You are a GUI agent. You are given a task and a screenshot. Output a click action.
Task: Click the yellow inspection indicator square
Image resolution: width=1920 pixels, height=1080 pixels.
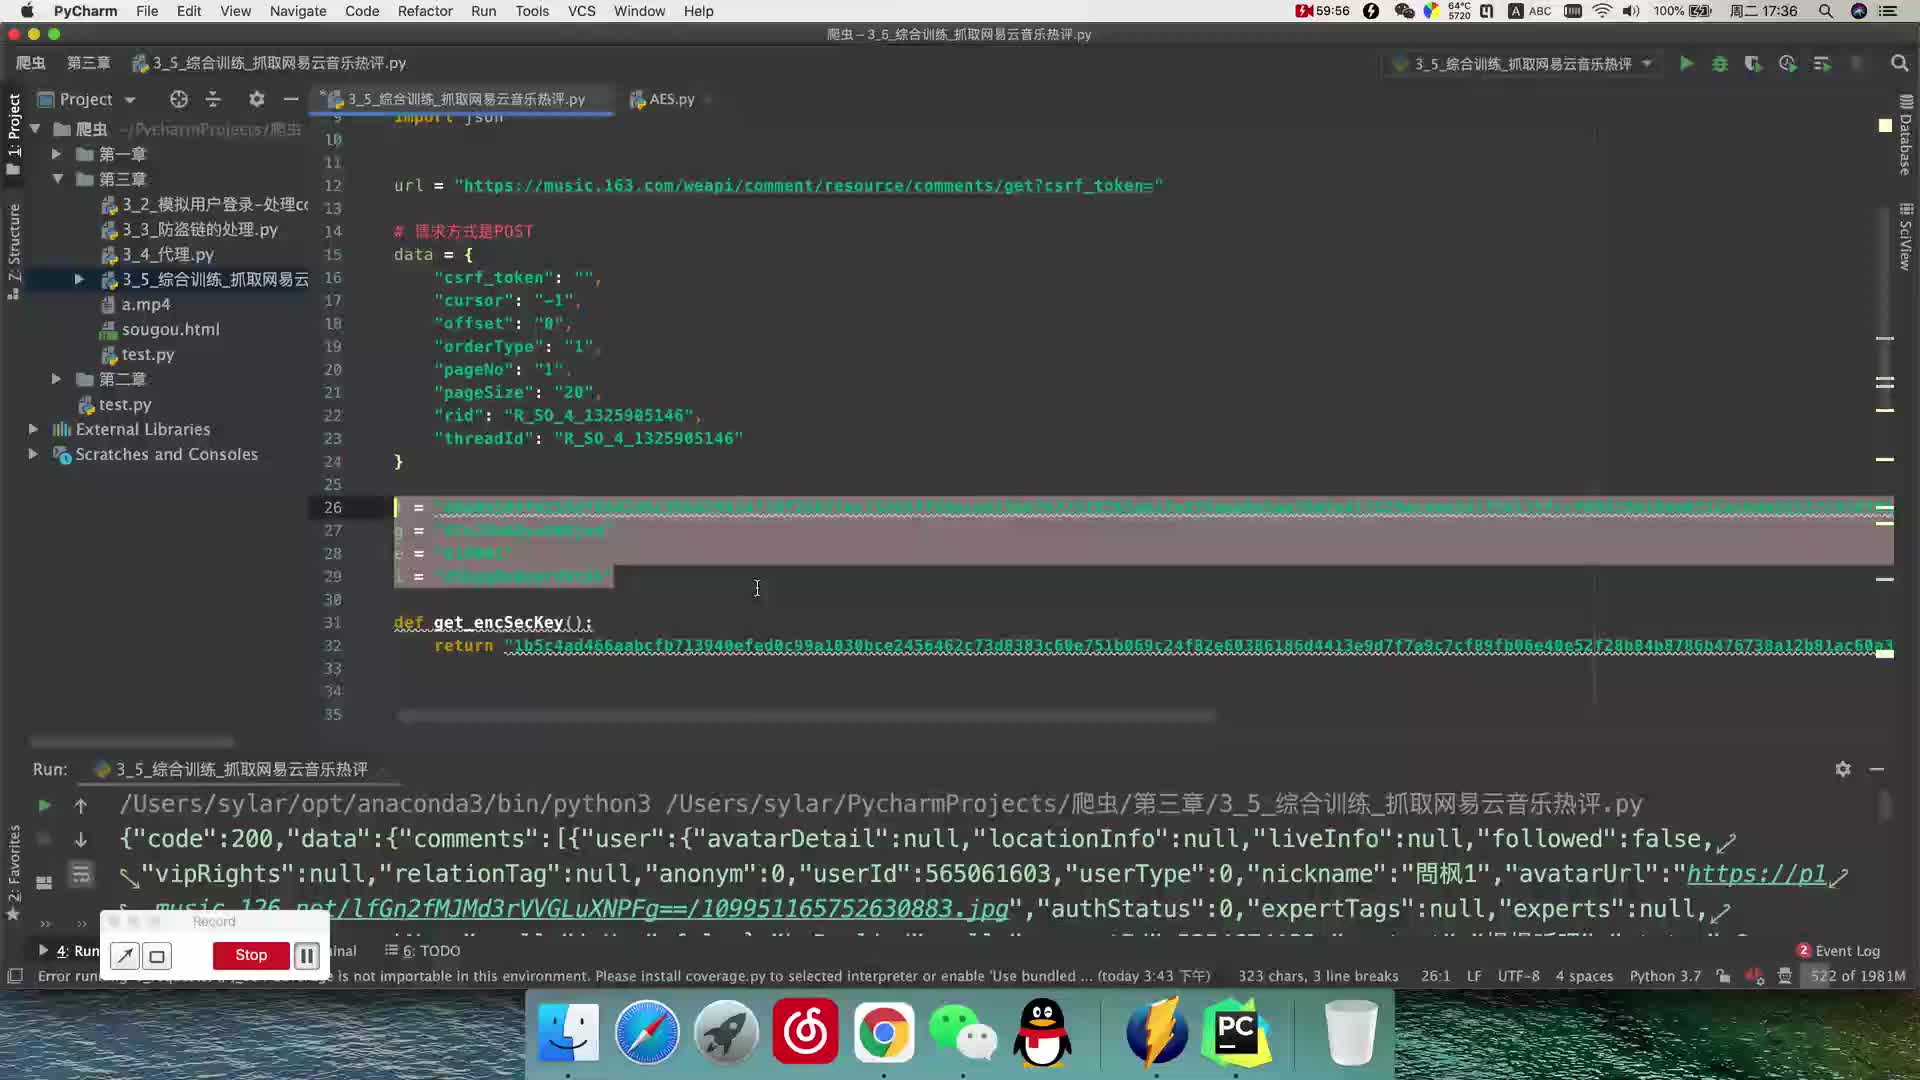(x=1885, y=125)
